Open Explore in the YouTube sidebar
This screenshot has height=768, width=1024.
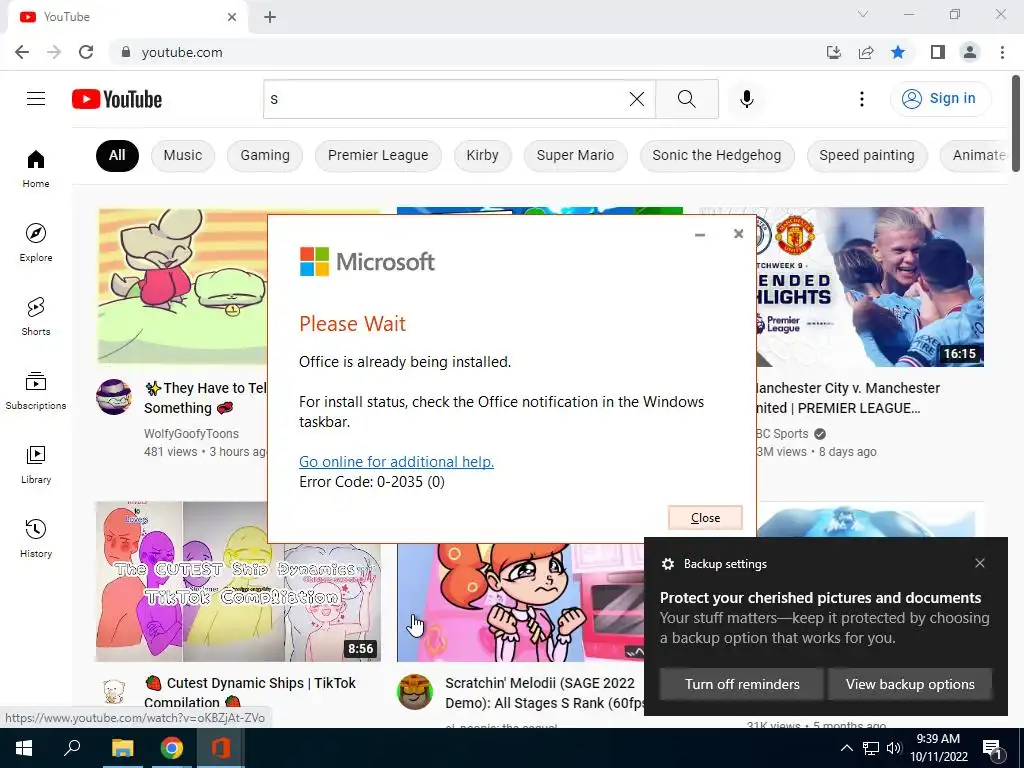[x=36, y=243]
